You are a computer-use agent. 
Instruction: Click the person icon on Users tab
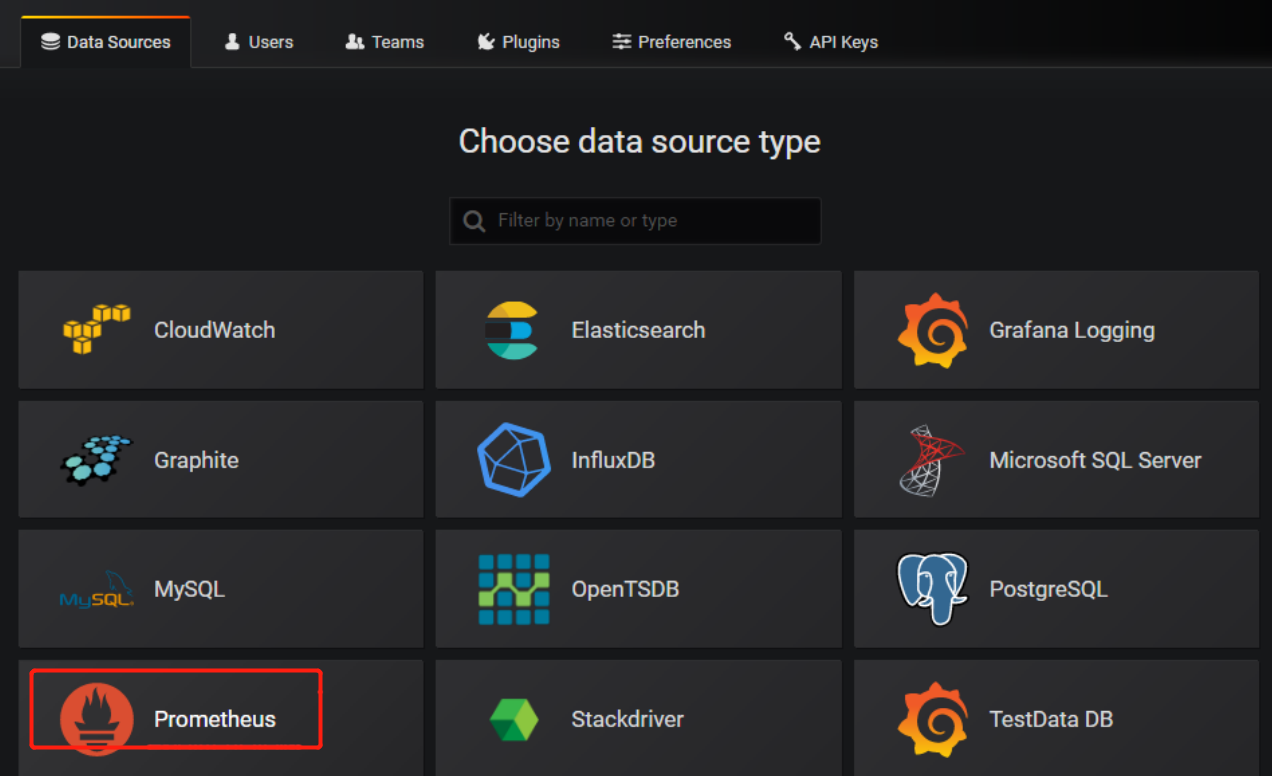coord(232,42)
